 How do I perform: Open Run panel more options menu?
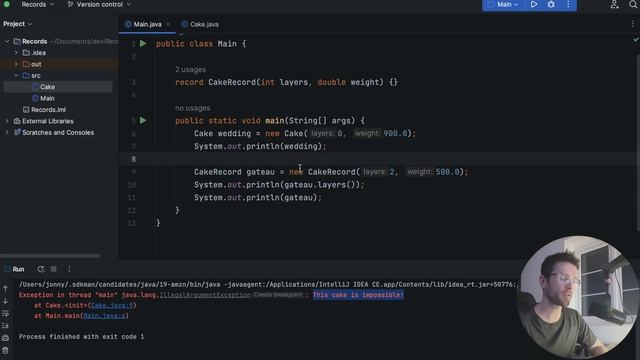pos(69,269)
